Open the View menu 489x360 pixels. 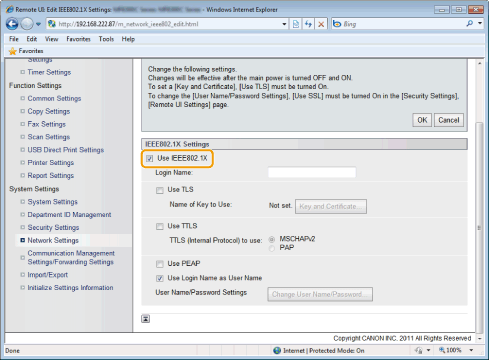pos(51,39)
